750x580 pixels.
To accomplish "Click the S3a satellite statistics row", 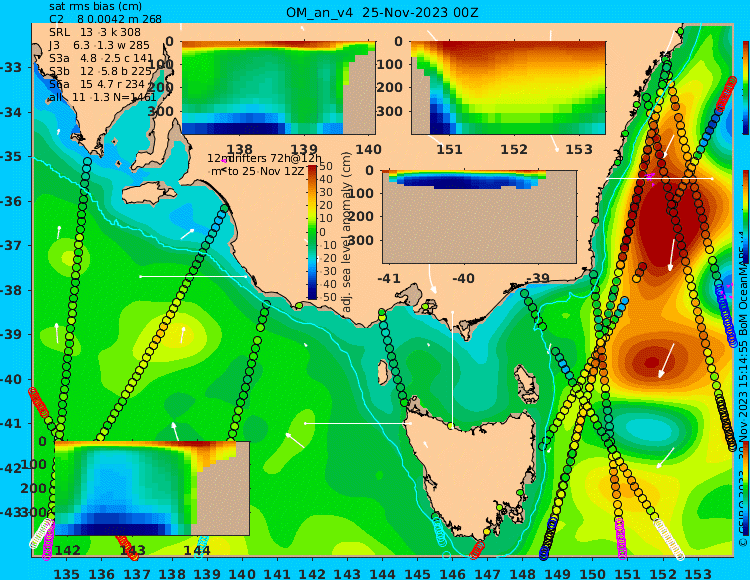I will click(x=100, y=58).
